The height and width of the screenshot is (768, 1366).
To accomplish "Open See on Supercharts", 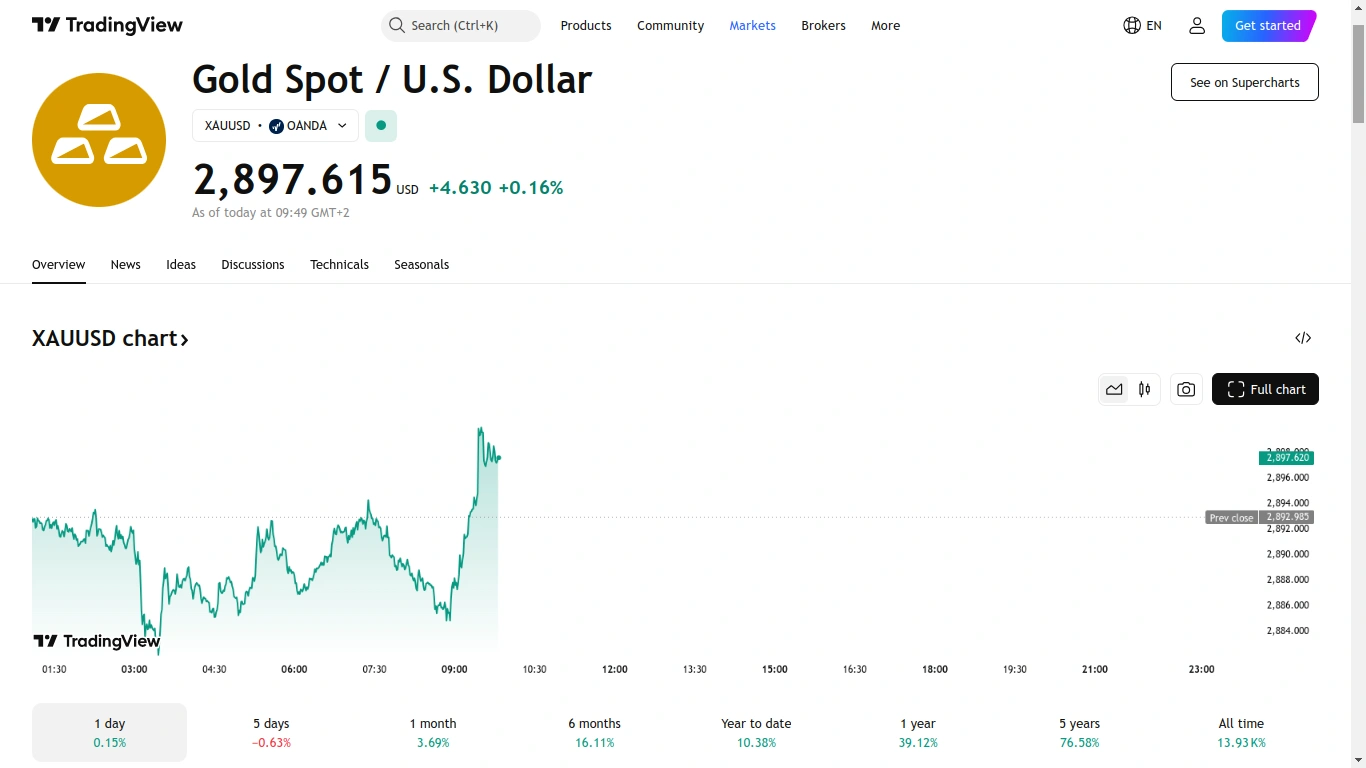I will [x=1244, y=82].
